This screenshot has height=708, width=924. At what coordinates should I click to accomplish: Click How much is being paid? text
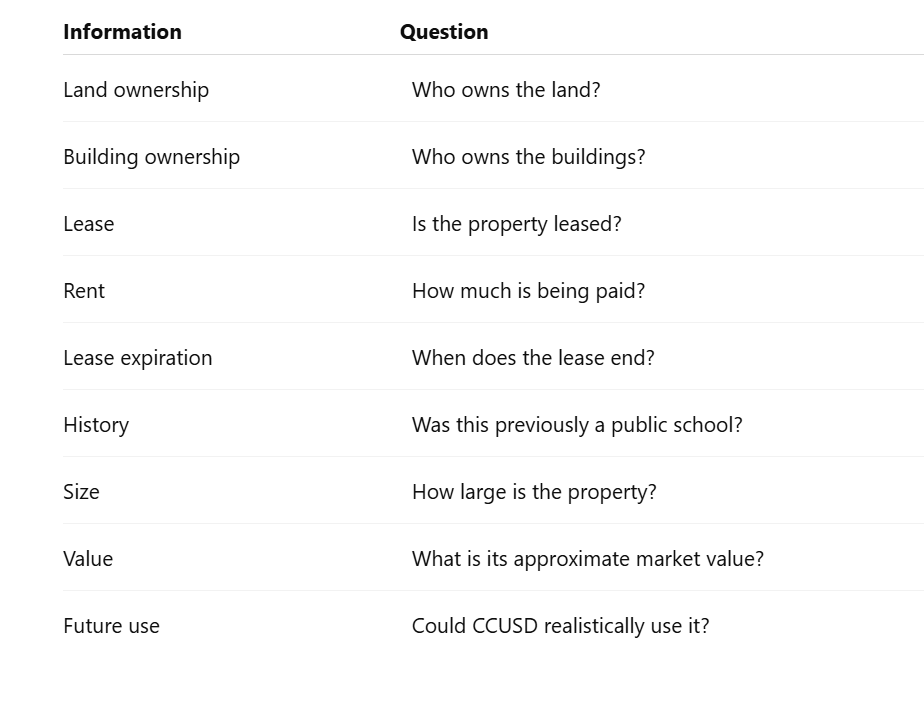click(529, 291)
